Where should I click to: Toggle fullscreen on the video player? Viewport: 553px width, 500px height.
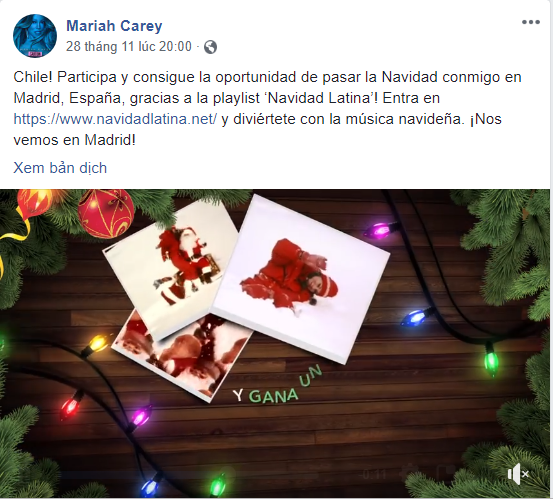pyautogui.click(x=445, y=473)
